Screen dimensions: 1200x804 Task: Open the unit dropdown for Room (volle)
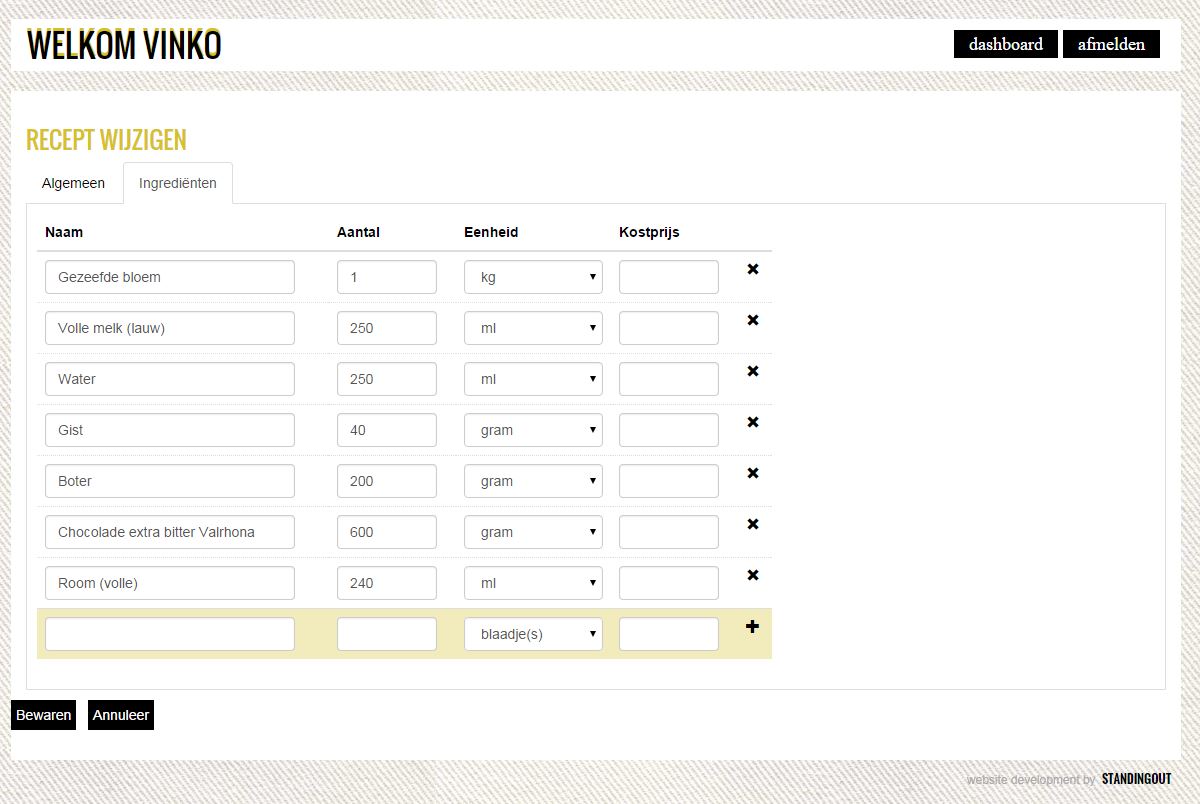coord(533,583)
